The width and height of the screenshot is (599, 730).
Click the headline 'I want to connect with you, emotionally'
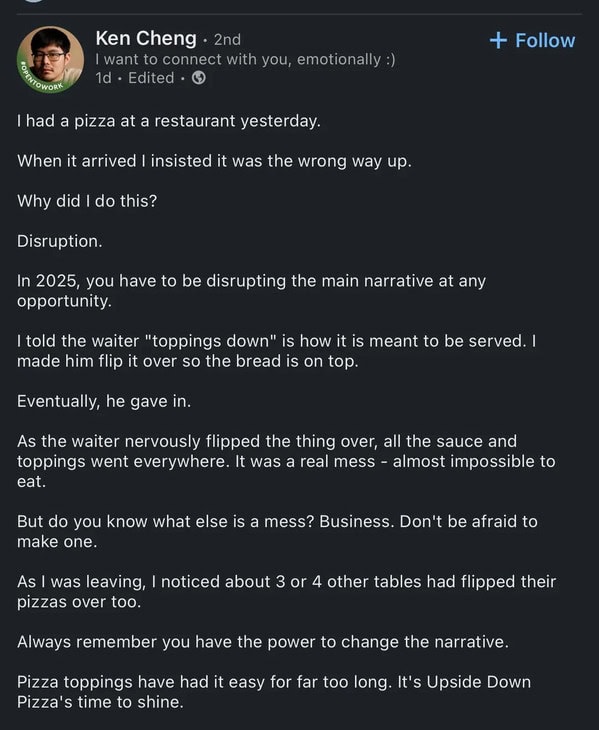pyautogui.click(x=245, y=59)
